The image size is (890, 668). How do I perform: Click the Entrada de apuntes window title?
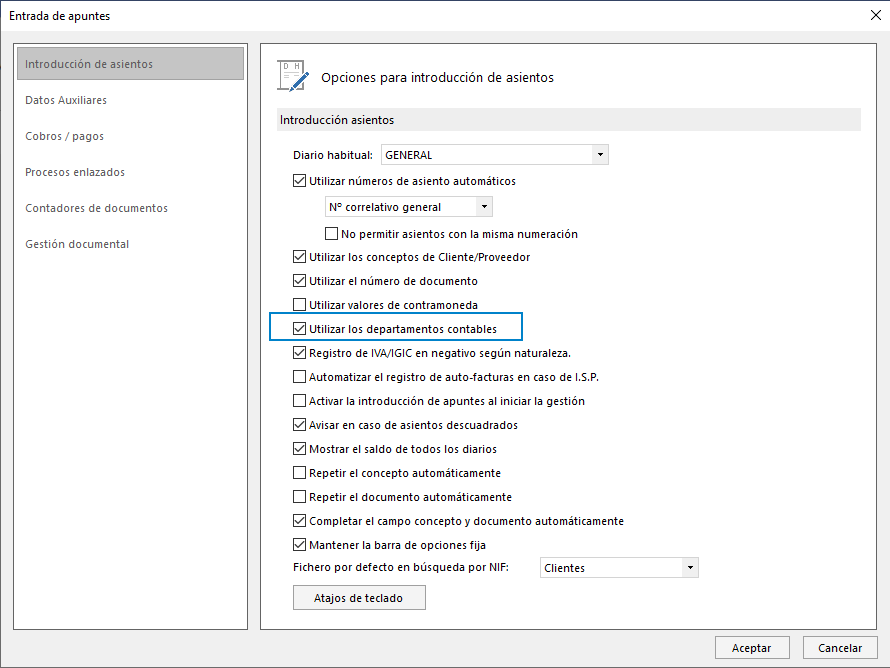click(60, 16)
